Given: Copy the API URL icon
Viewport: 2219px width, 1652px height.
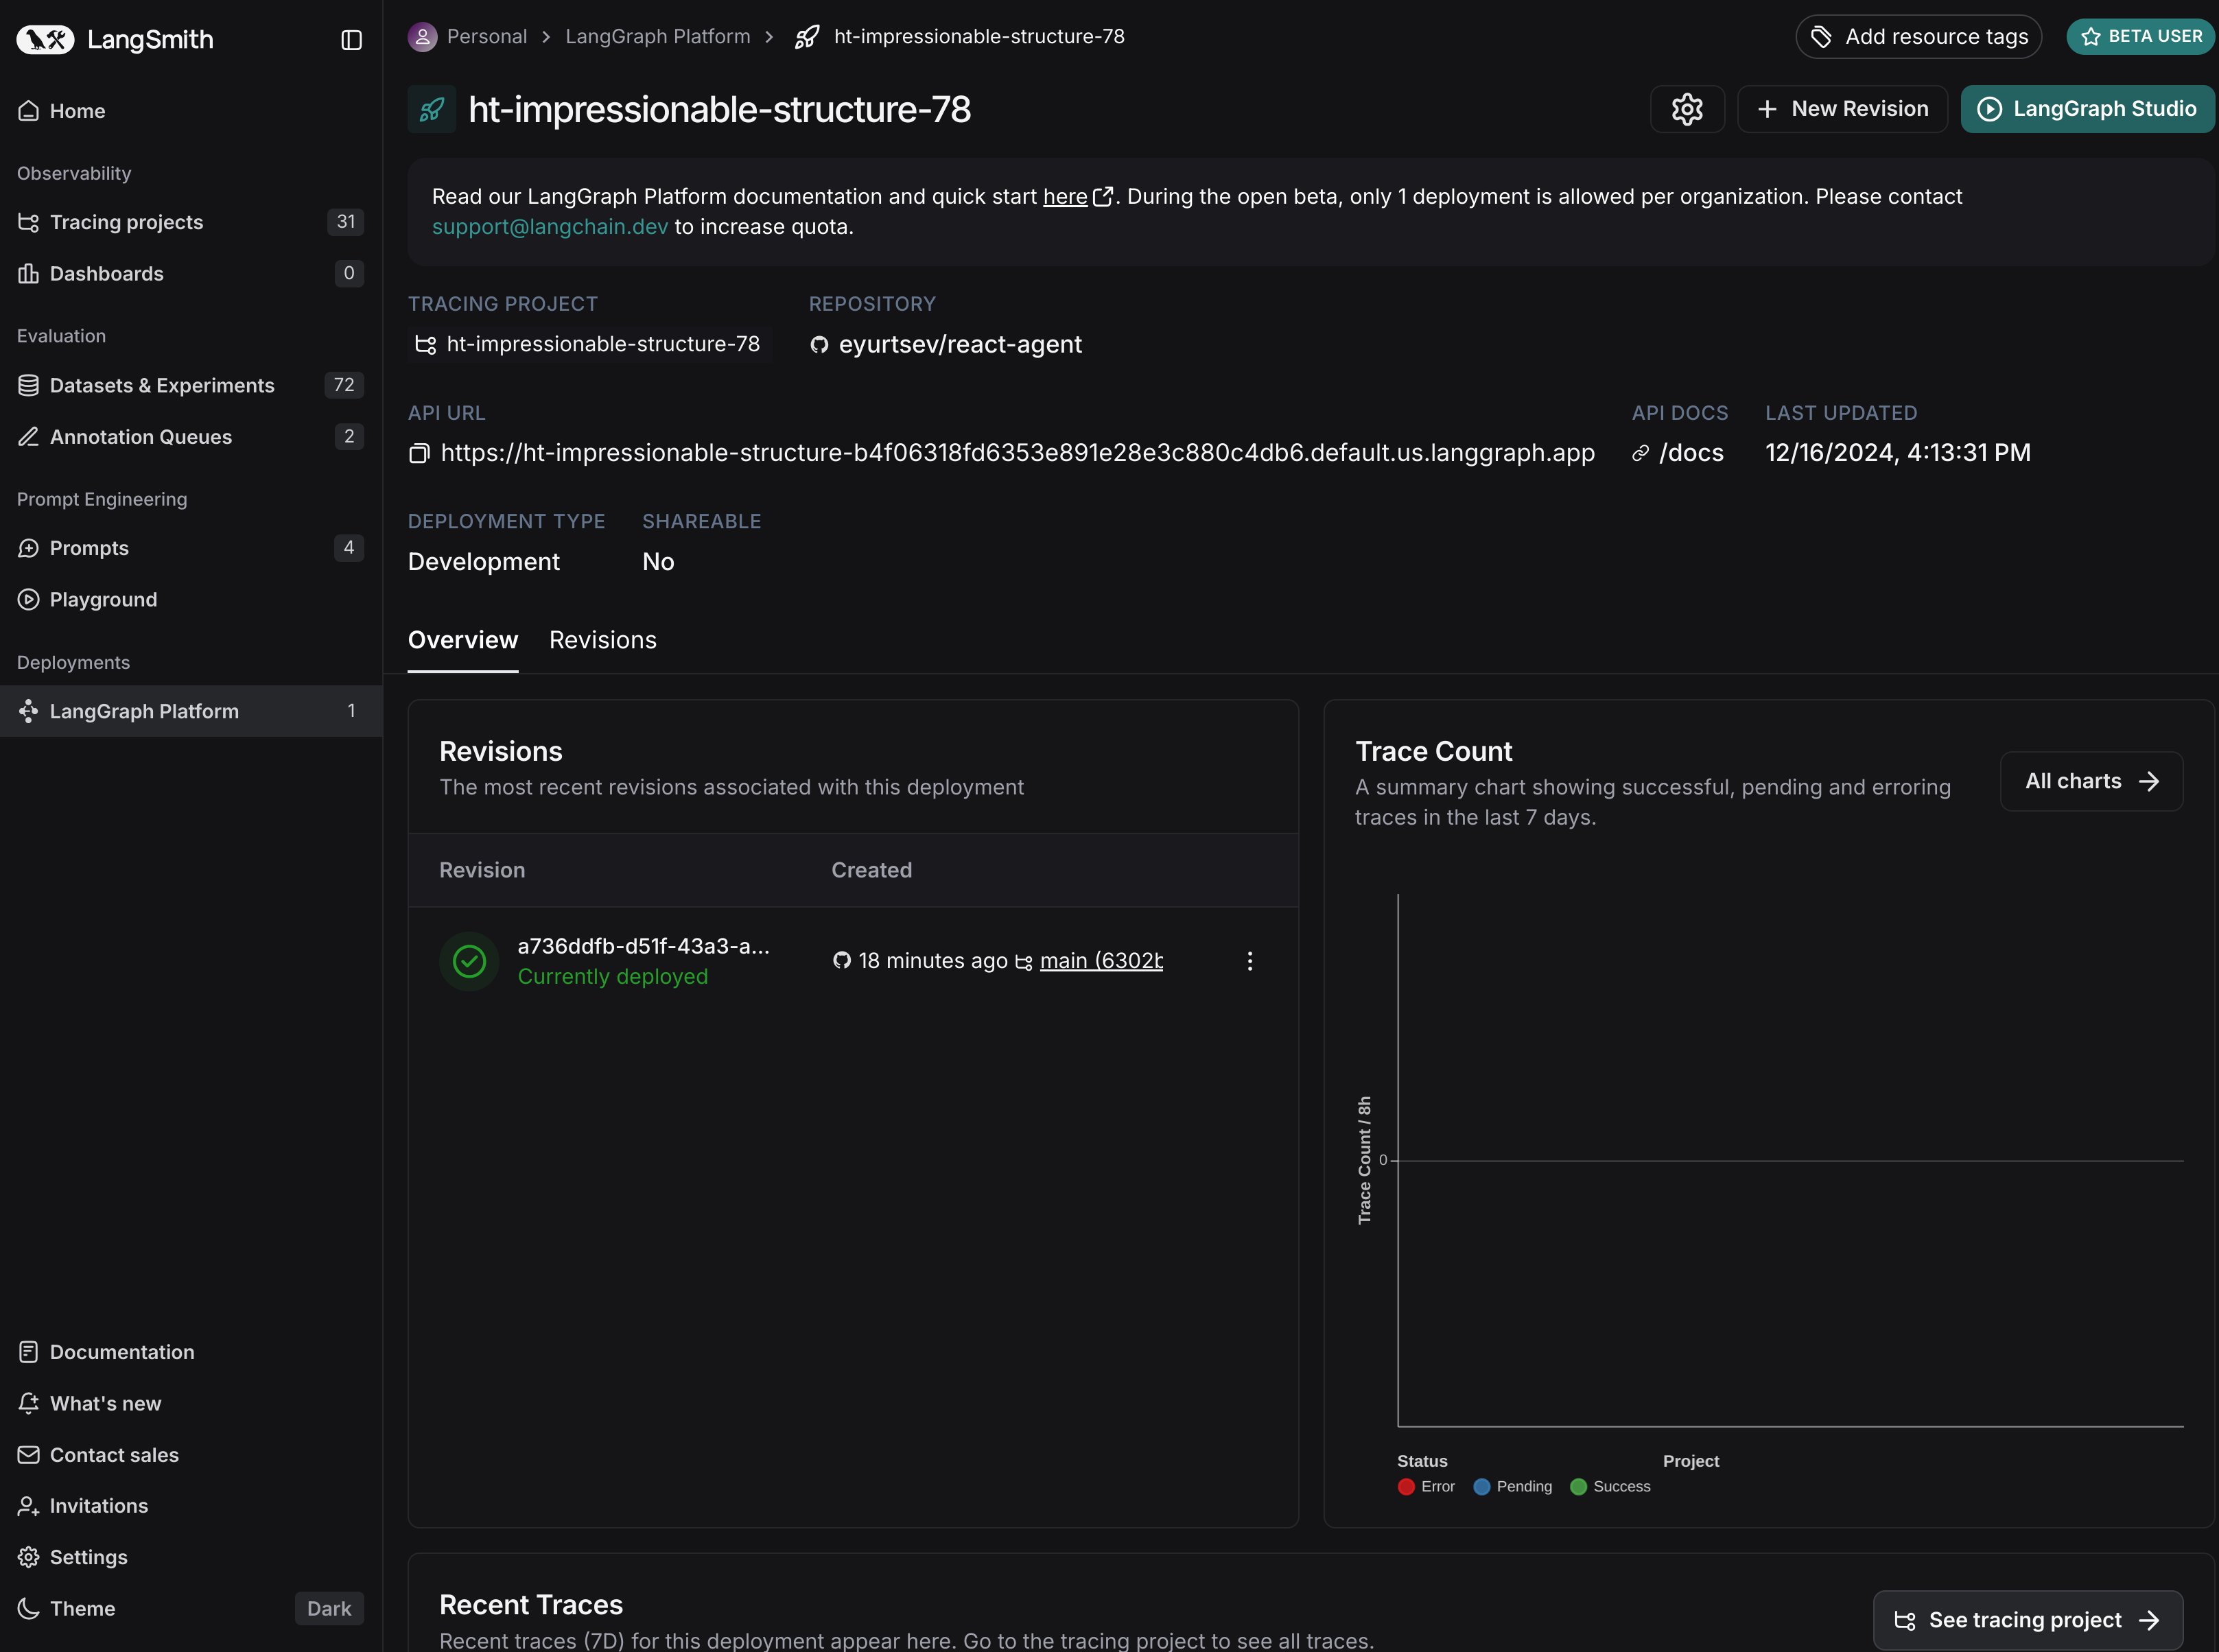Looking at the screenshot, I should (419, 454).
